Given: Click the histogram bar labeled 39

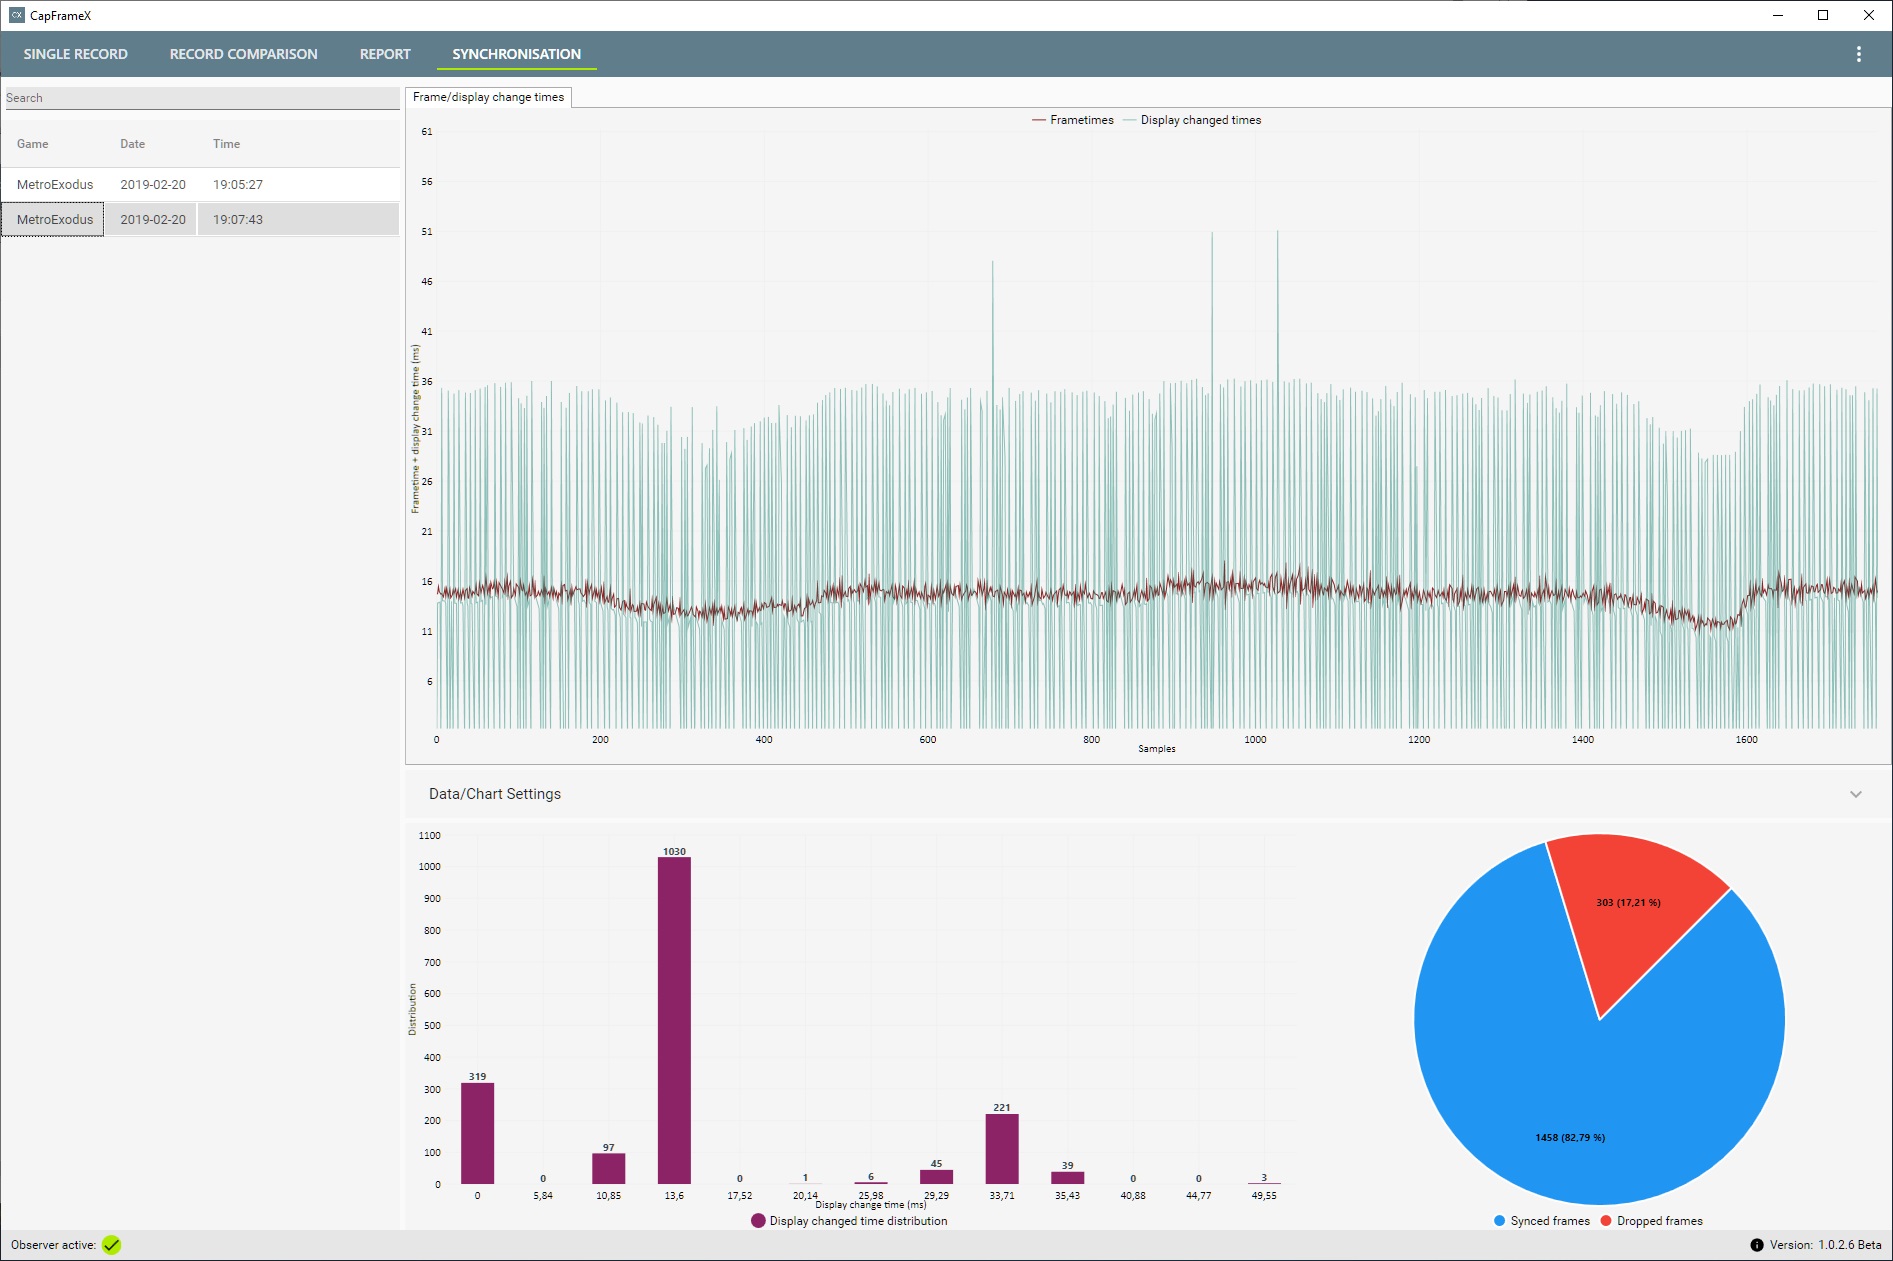Looking at the screenshot, I should click(x=1067, y=1178).
